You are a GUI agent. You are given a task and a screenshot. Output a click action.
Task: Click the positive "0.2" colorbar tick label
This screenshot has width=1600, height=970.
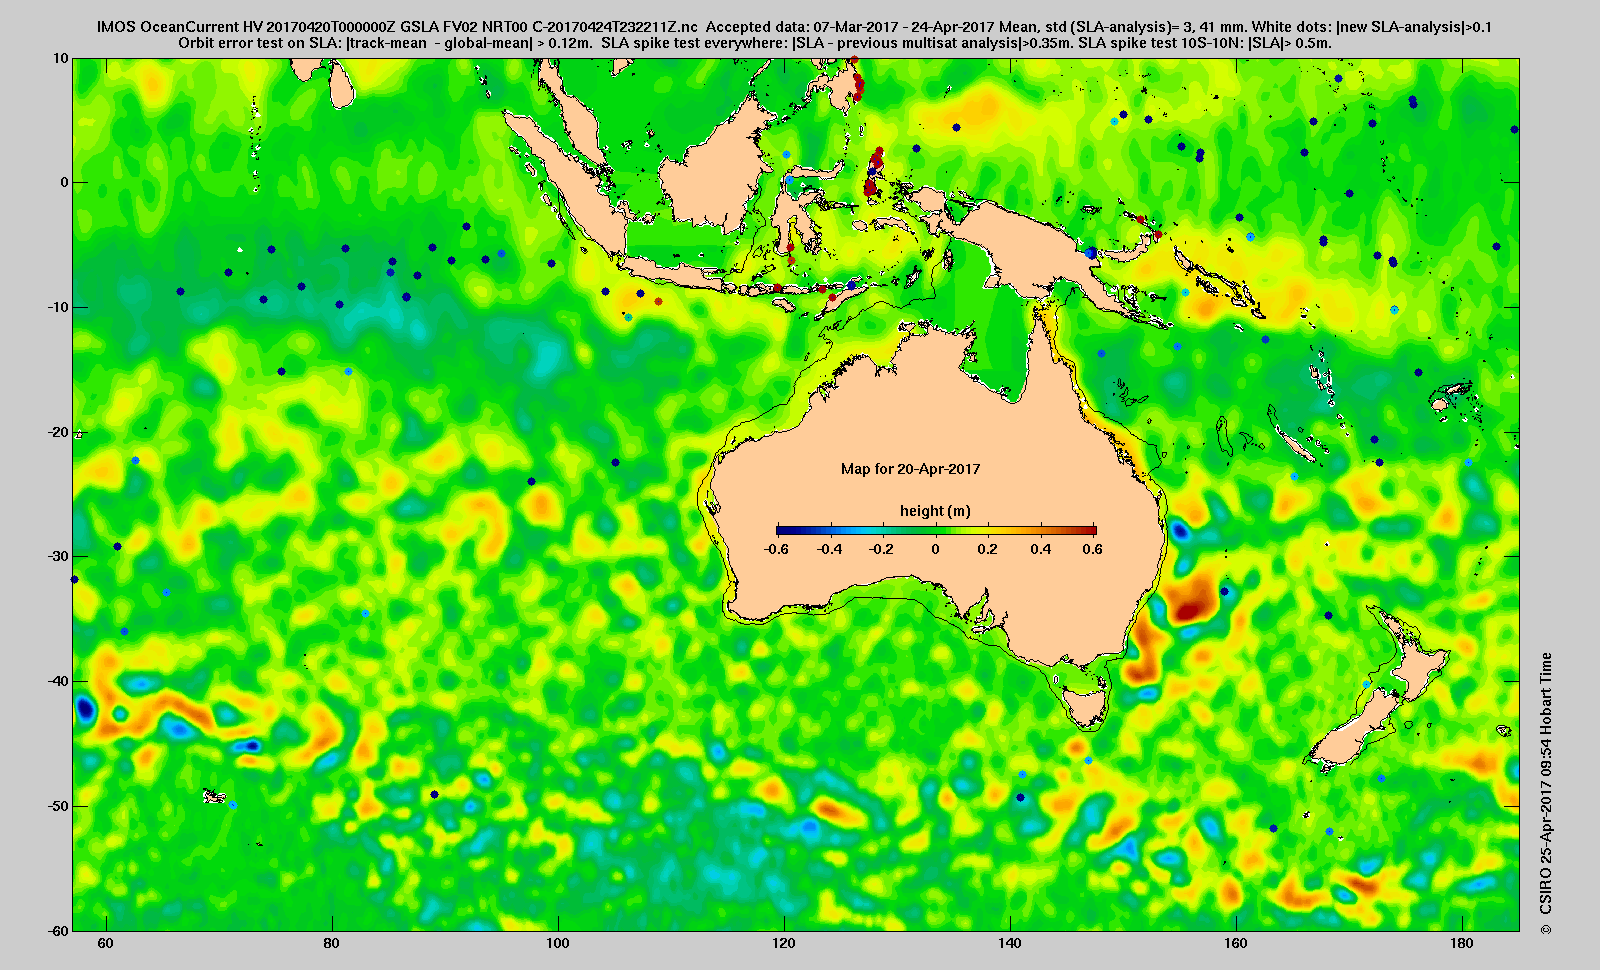click(988, 549)
